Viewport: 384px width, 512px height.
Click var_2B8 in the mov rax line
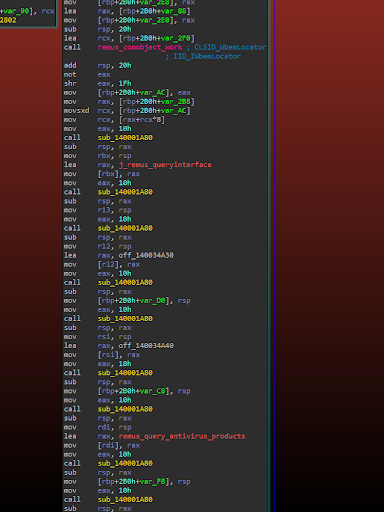coord(176,102)
